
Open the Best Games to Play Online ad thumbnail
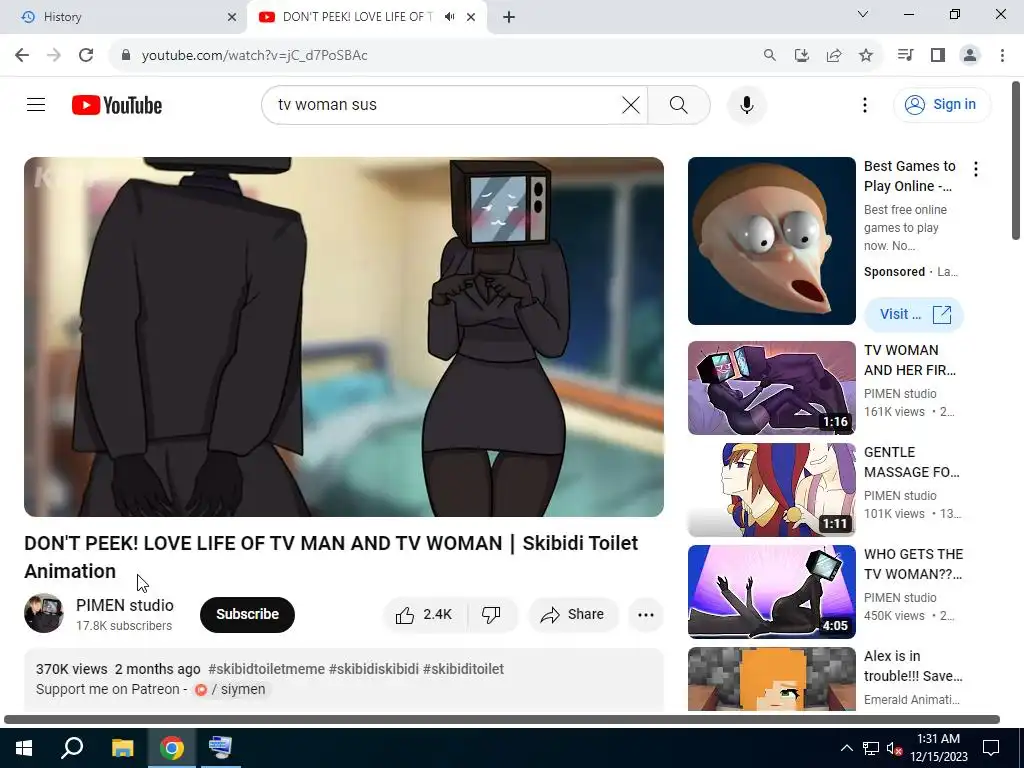point(772,241)
